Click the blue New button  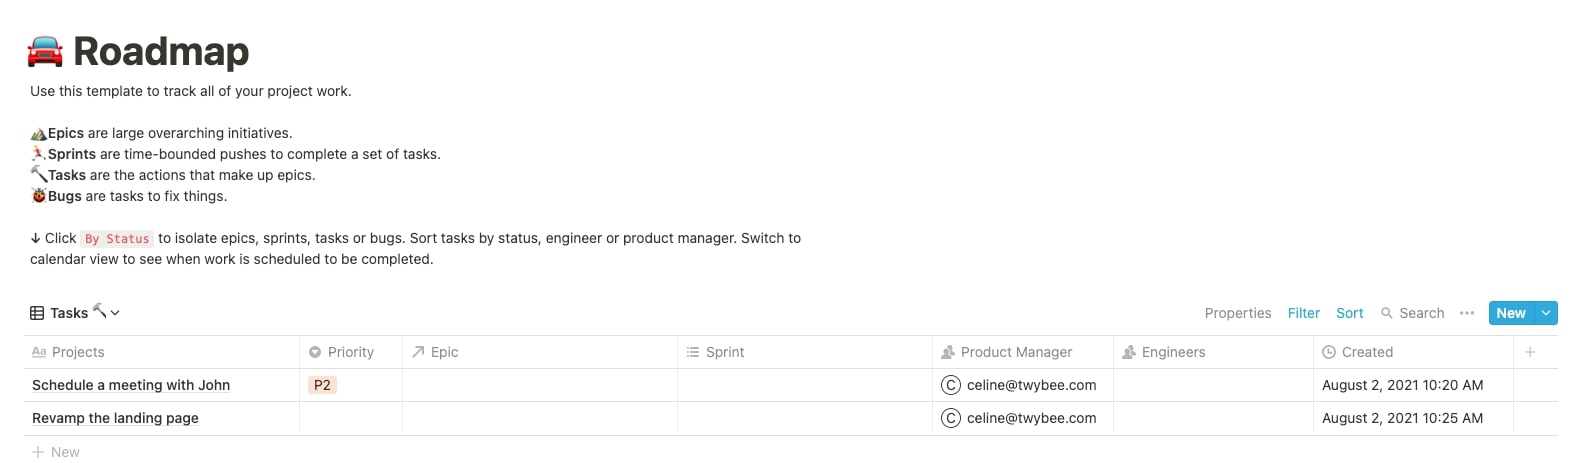tap(1511, 313)
